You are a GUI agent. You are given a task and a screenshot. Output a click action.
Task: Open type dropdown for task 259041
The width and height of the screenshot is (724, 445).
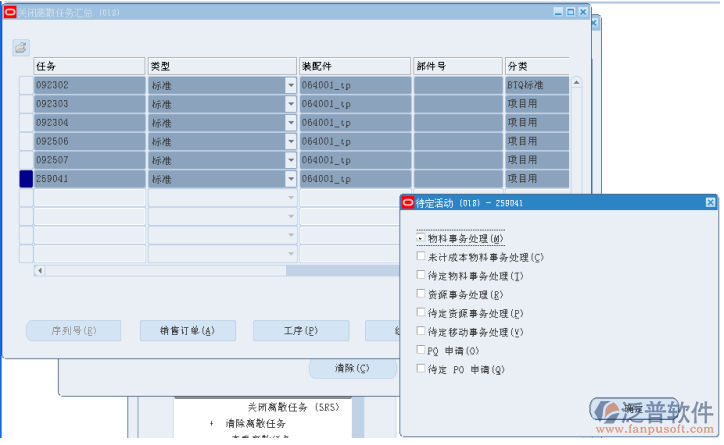click(291, 179)
